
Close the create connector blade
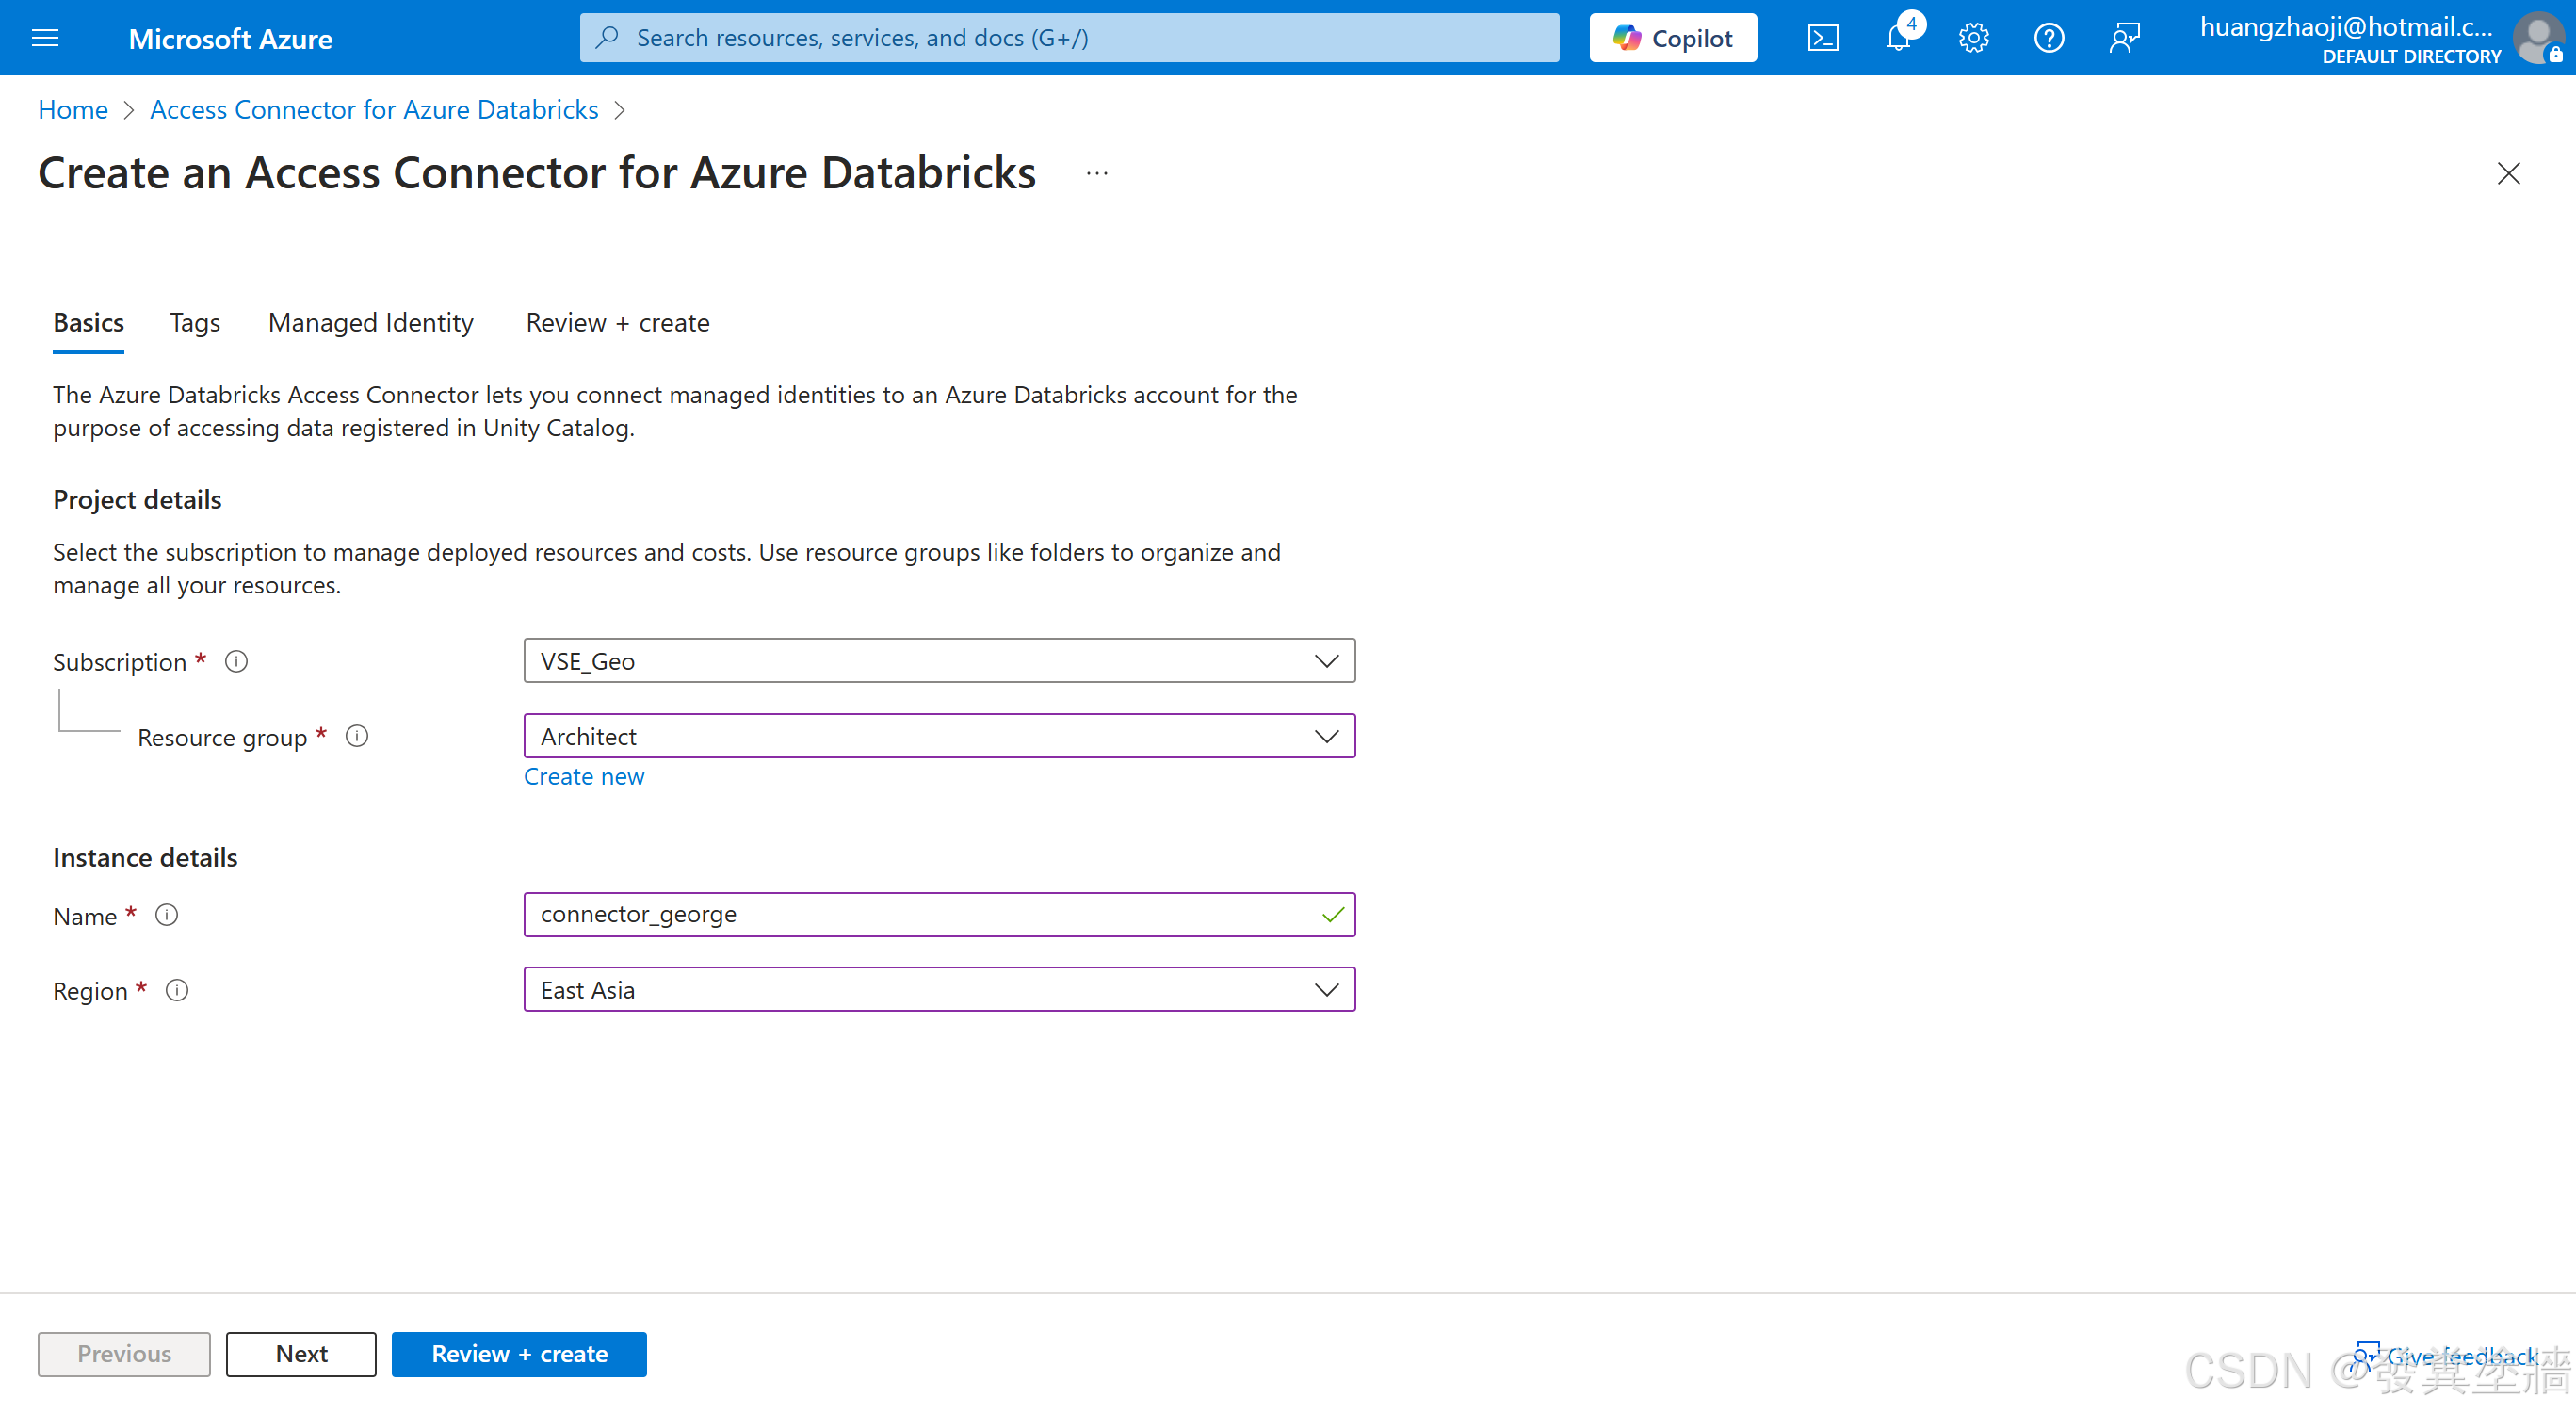[x=2508, y=174]
